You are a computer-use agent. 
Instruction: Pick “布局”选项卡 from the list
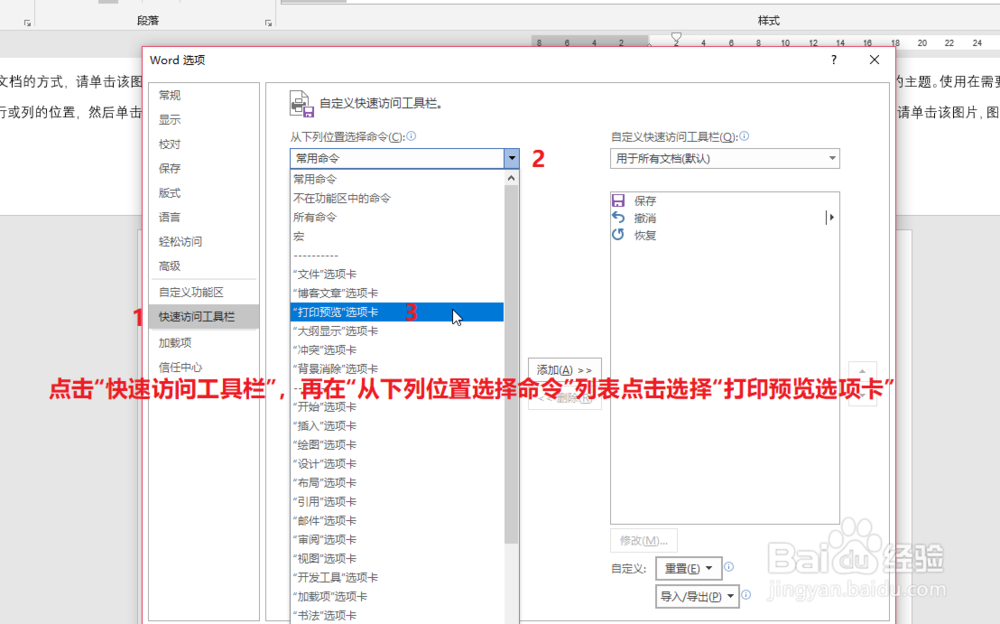[x=397, y=483]
